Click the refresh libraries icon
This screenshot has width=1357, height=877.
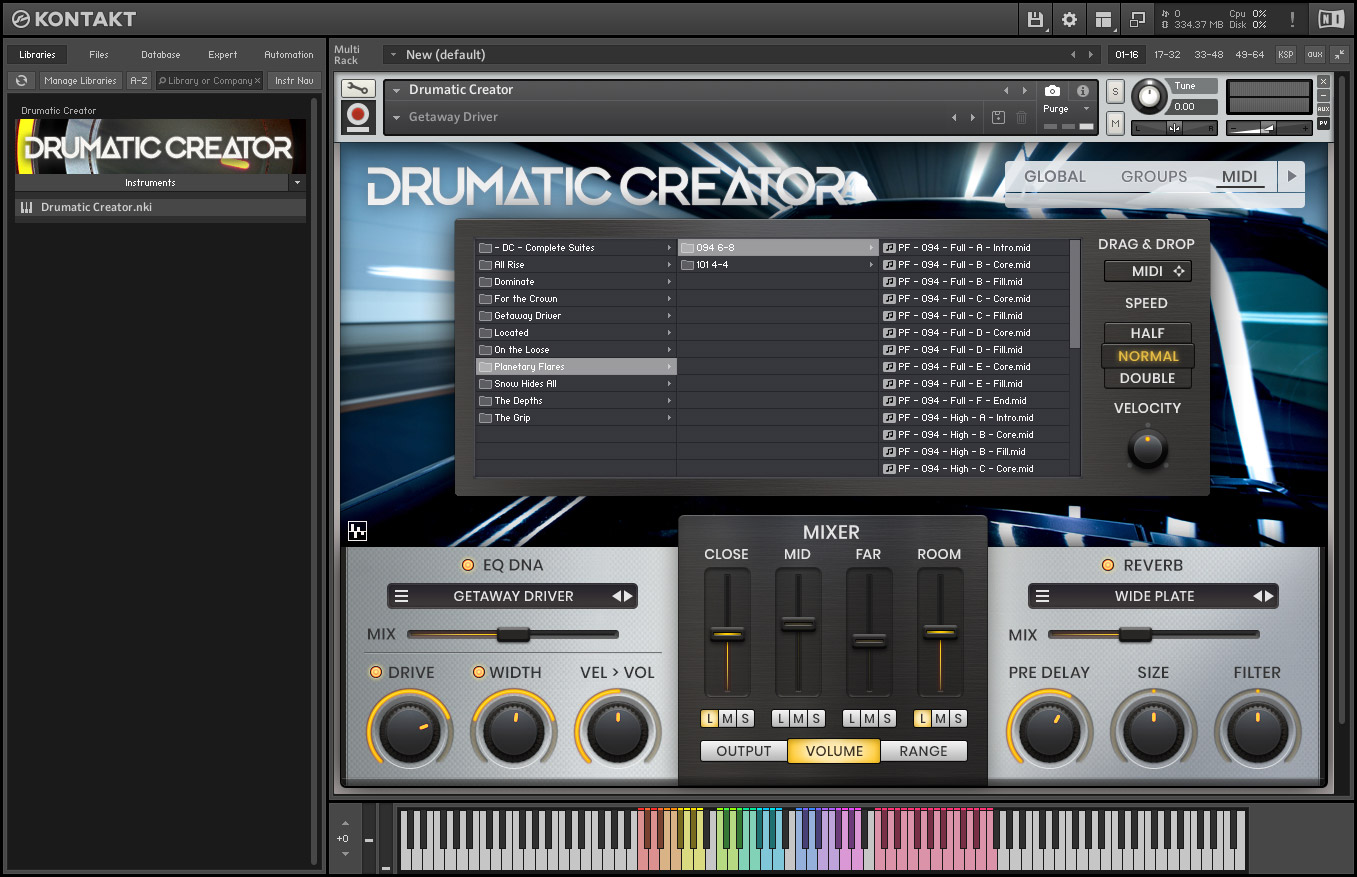pos(21,81)
